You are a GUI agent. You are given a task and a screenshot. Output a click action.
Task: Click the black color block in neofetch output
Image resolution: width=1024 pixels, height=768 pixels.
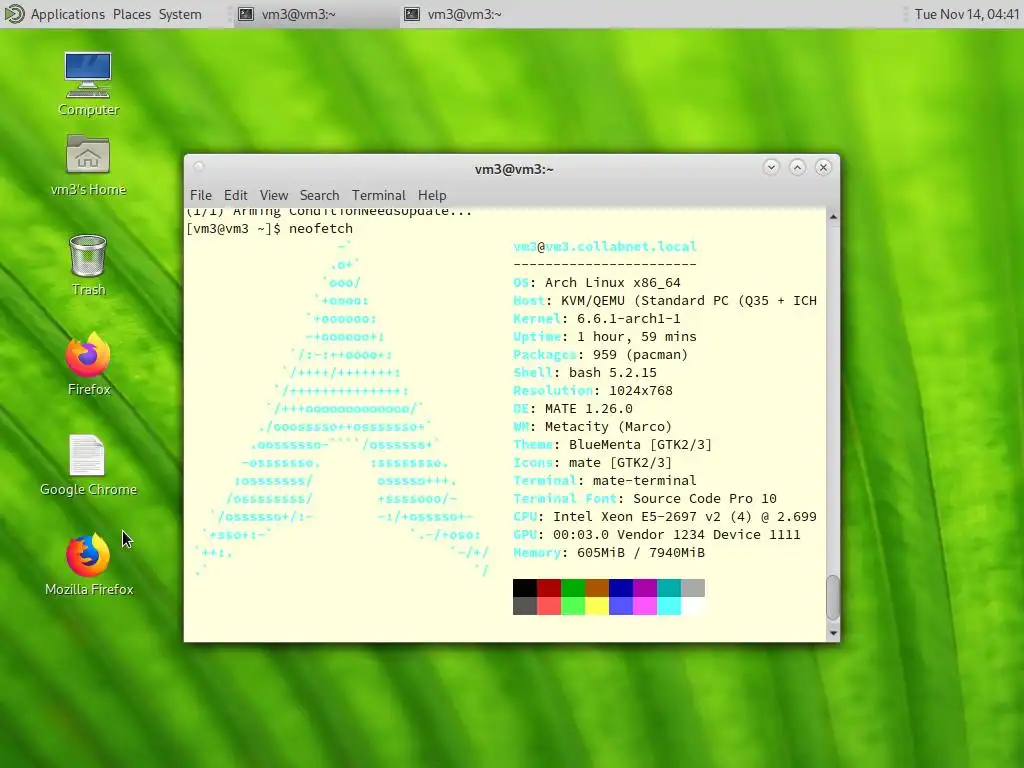click(x=524, y=588)
